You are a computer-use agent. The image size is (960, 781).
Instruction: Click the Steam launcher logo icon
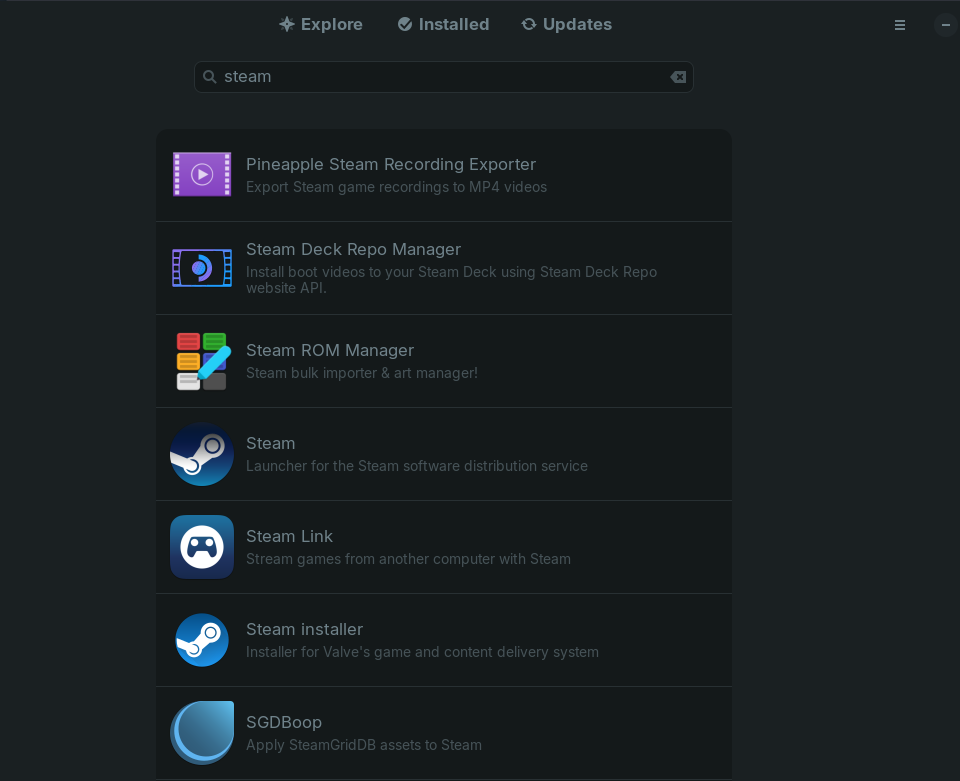[202, 454]
